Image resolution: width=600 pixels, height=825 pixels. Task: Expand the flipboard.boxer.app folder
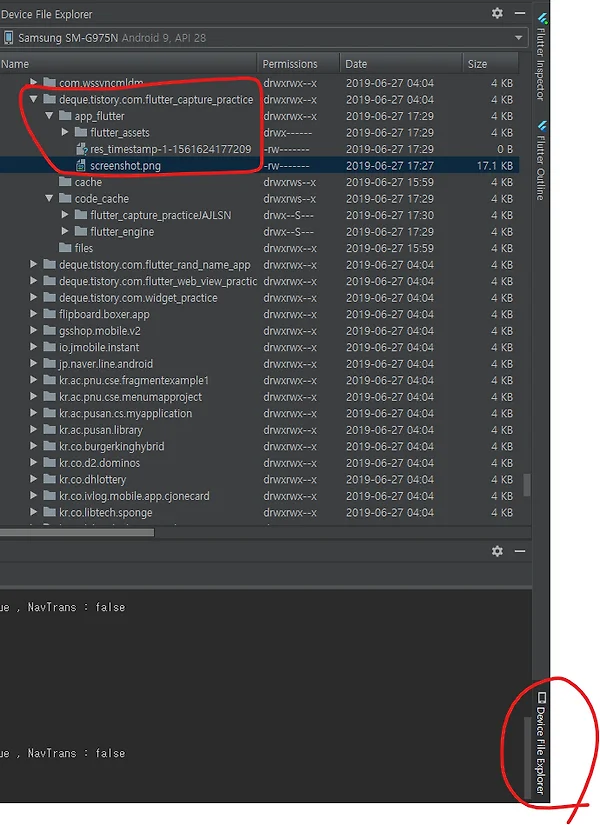(x=33, y=314)
